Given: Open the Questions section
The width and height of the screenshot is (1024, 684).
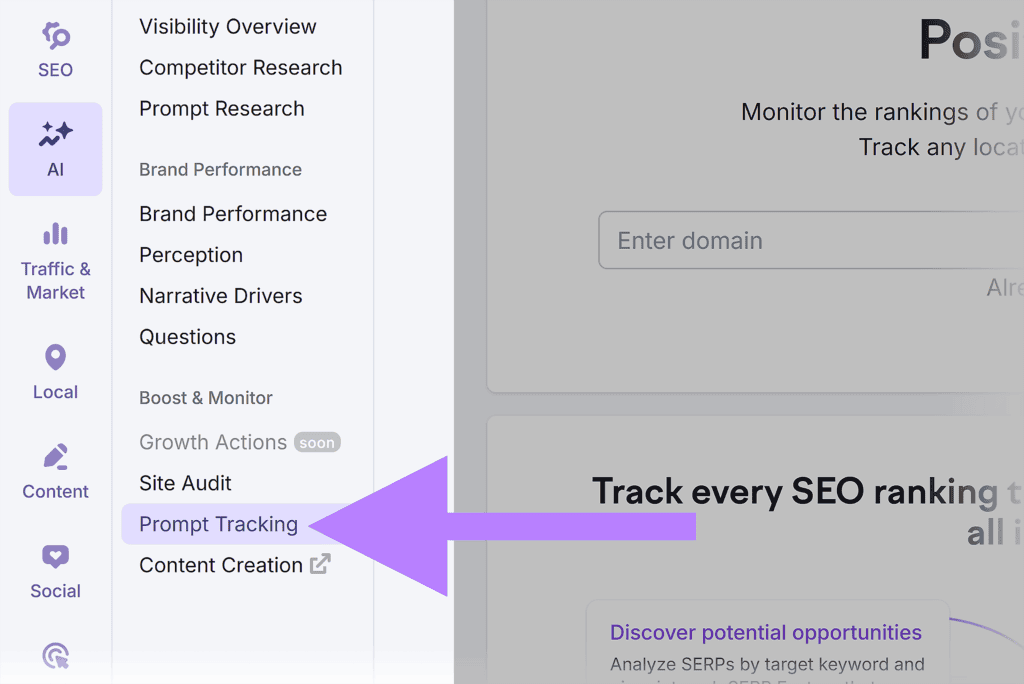Looking at the screenshot, I should click(187, 337).
